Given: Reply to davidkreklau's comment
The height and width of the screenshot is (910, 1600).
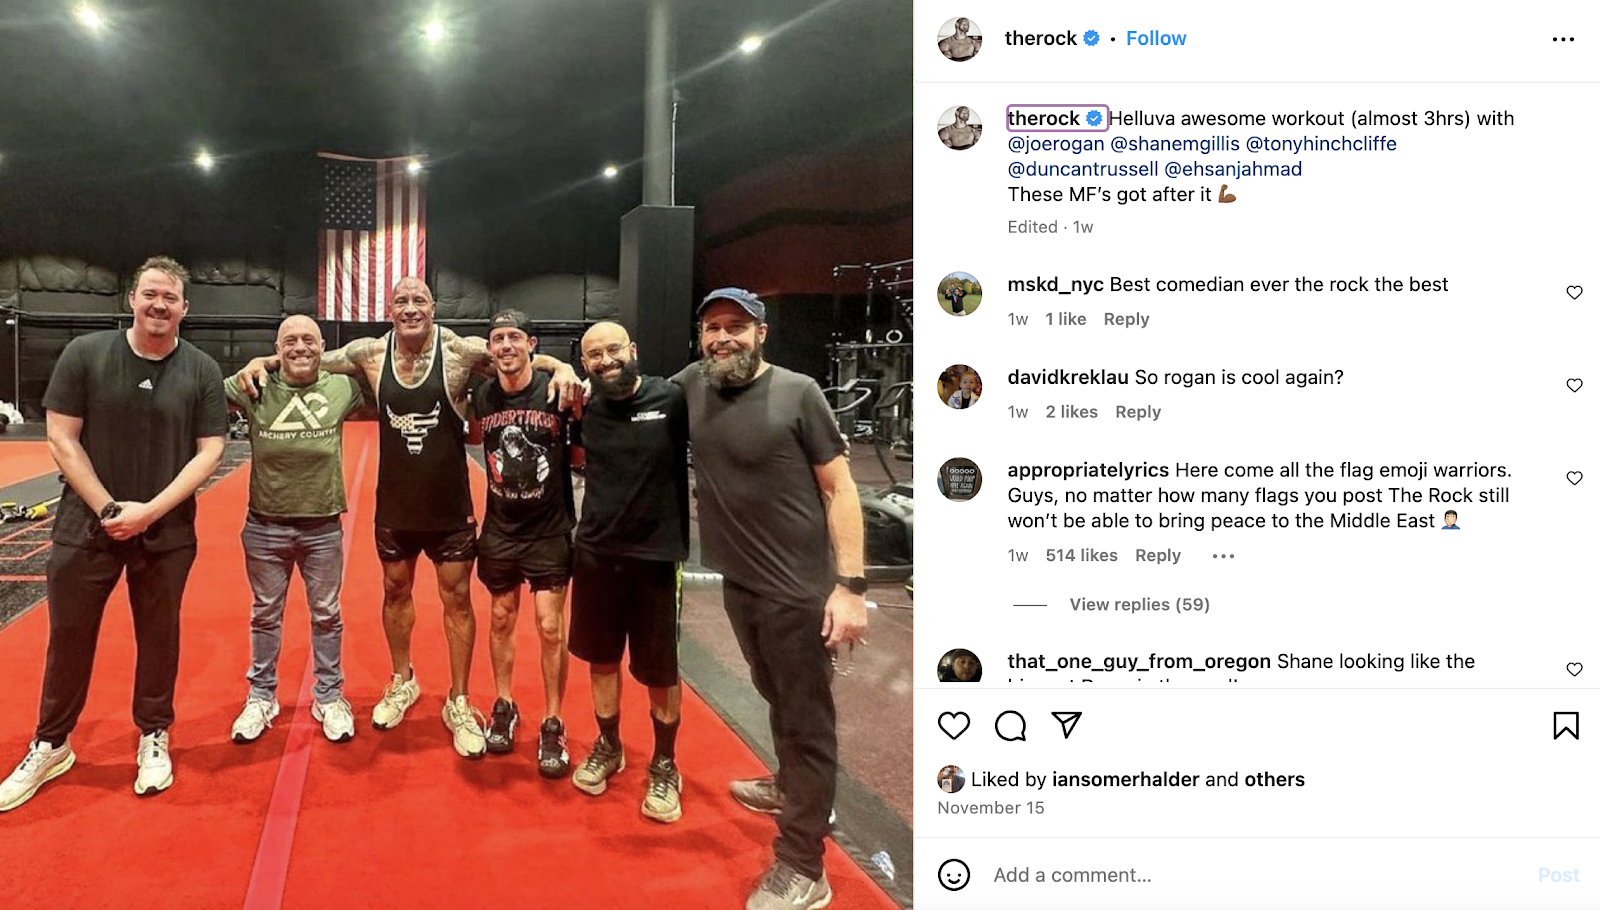Looking at the screenshot, I should [x=1138, y=412].
